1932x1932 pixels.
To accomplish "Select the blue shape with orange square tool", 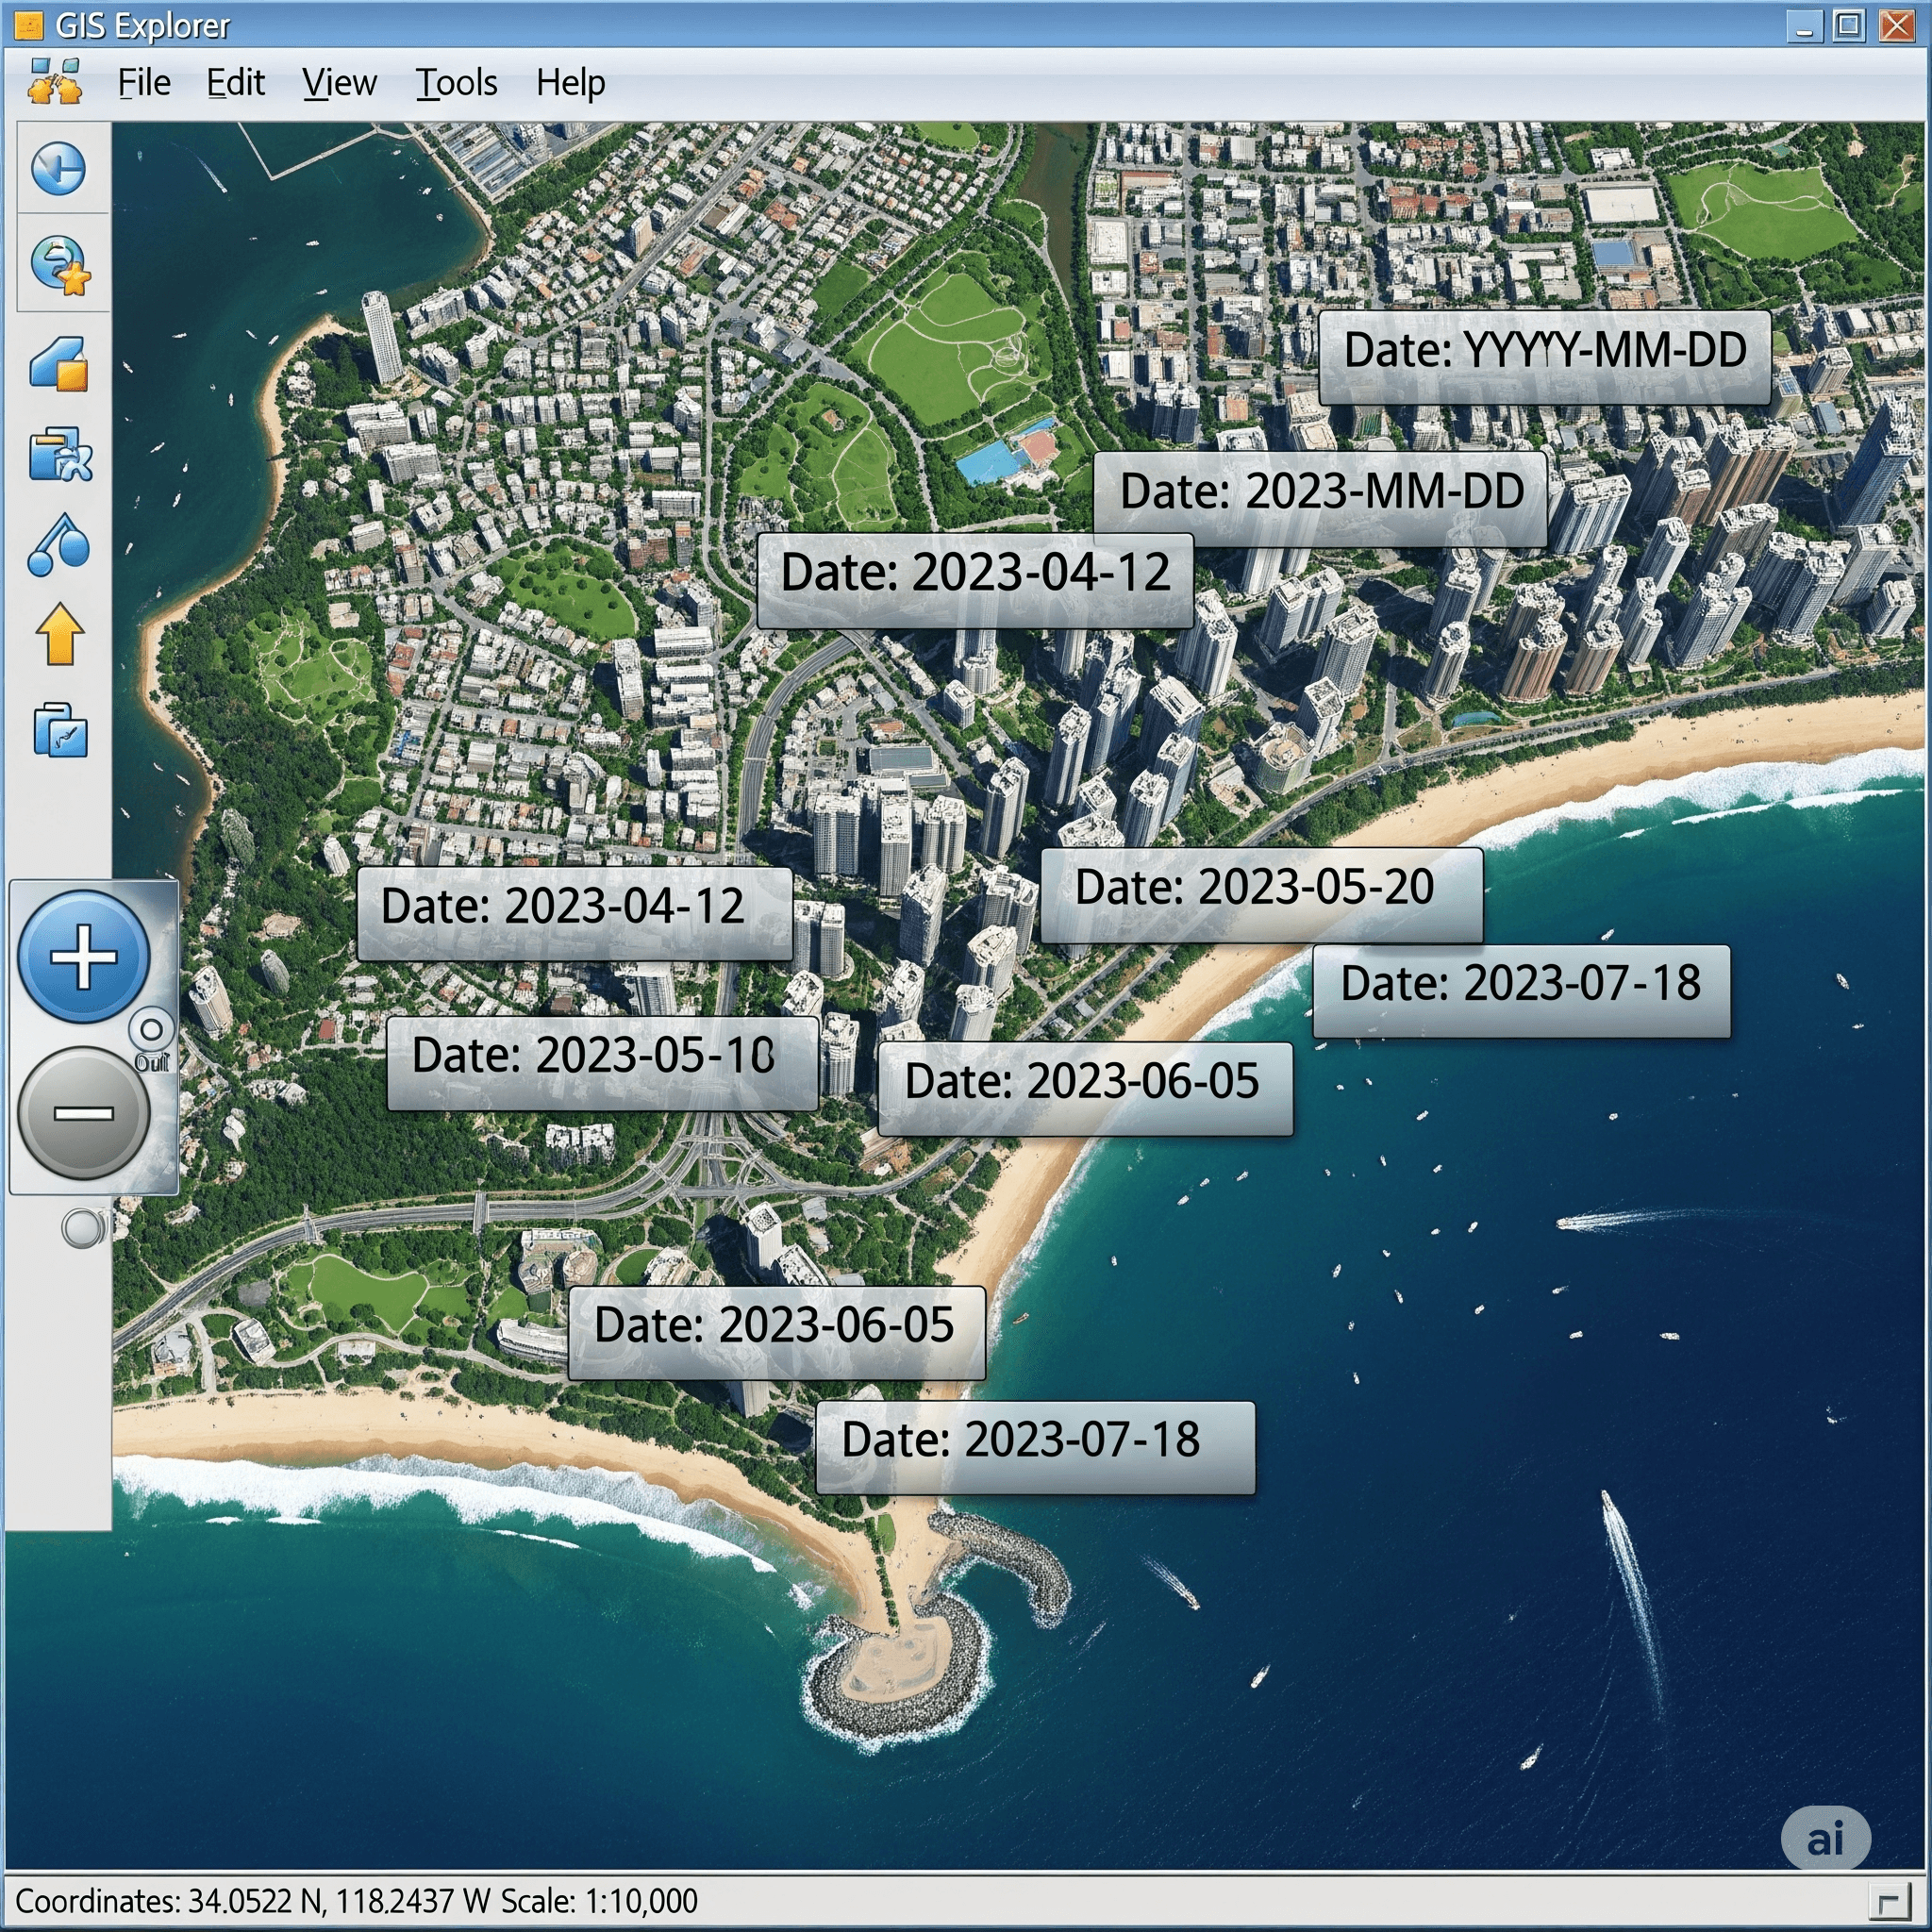I will (x=59, y=362).
